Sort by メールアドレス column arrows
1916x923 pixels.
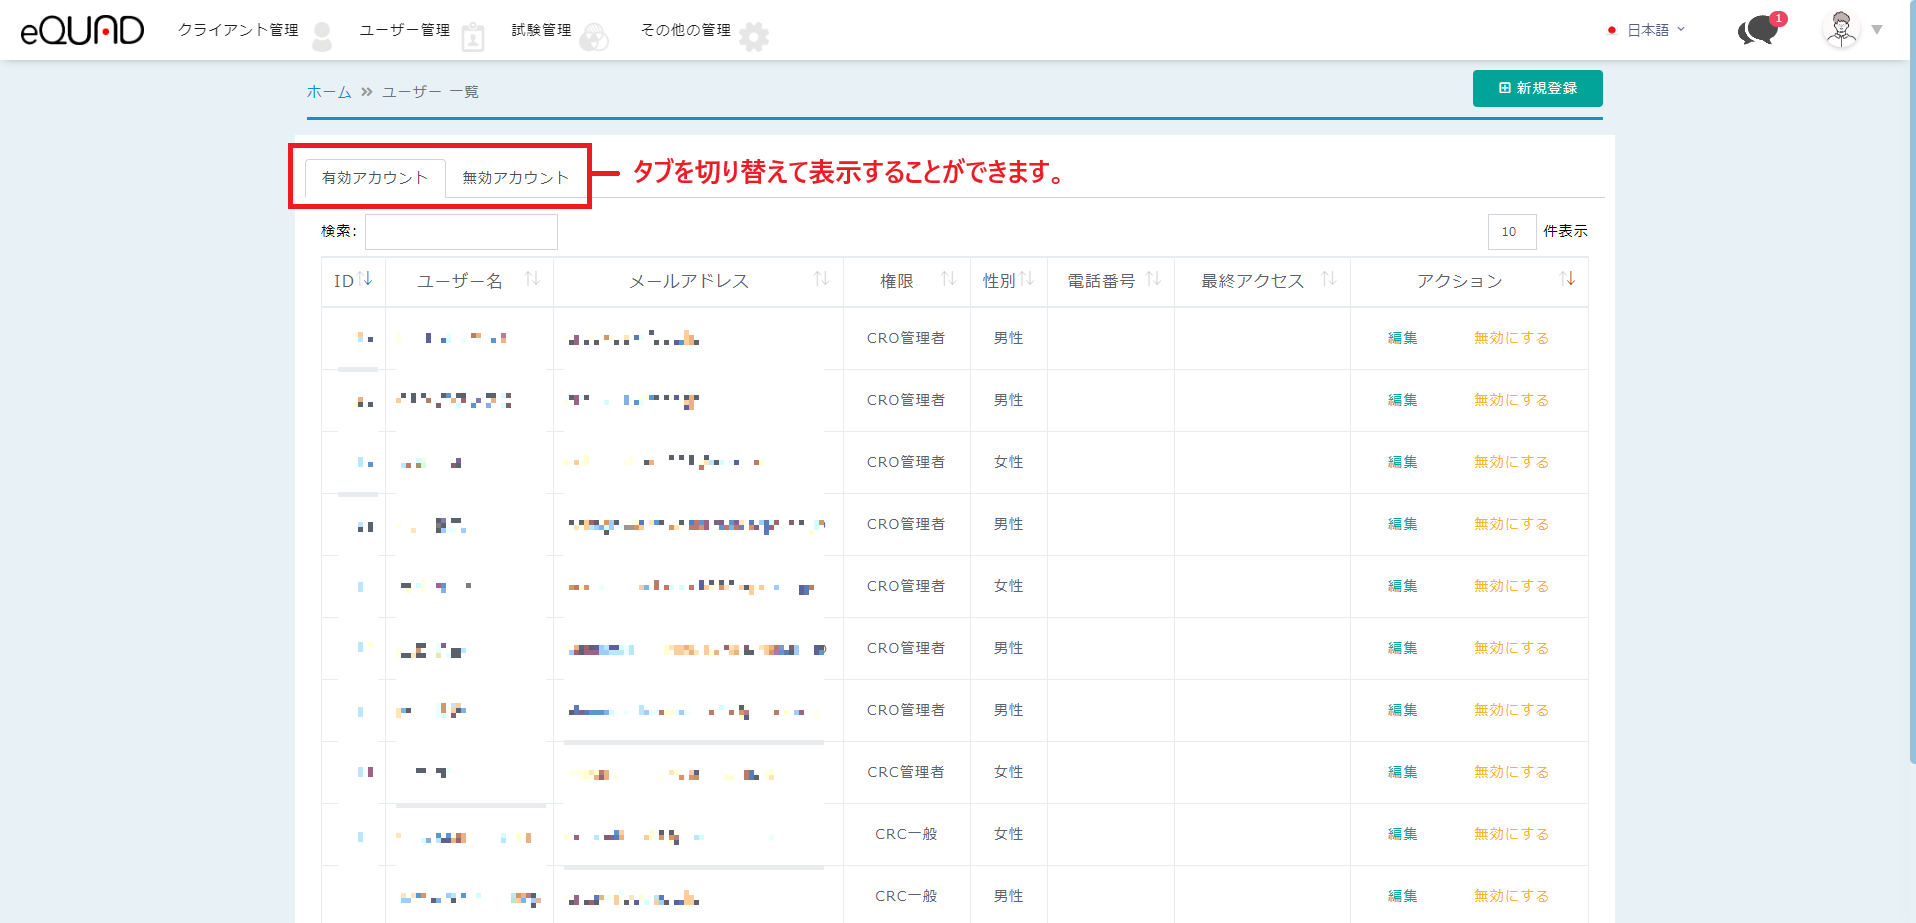[x=821, y=279]
